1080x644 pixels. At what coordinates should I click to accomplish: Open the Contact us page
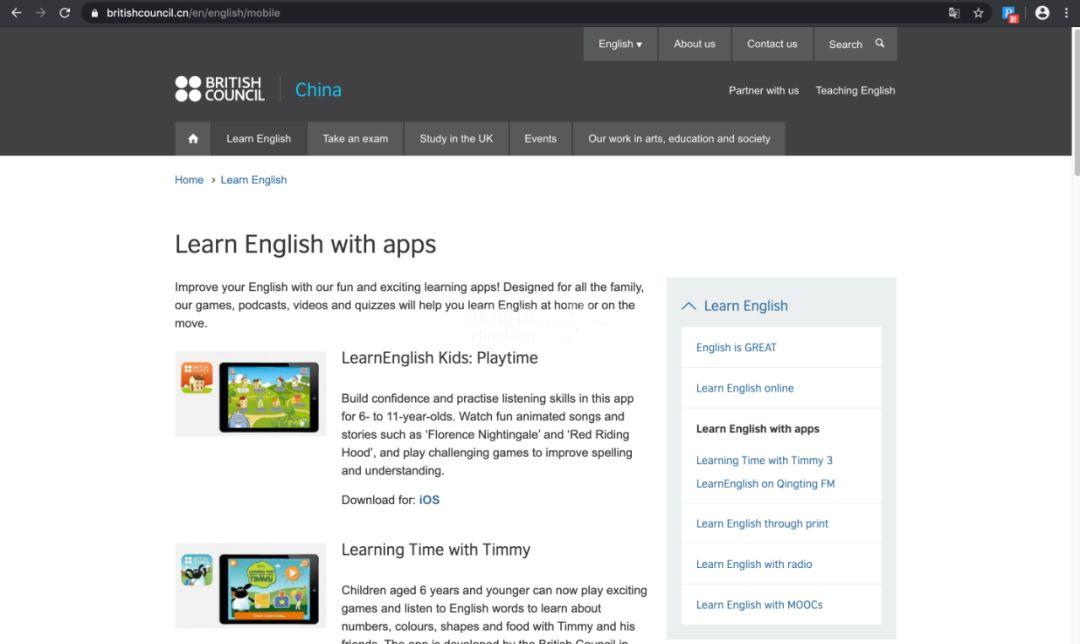[x=772, y=44]
